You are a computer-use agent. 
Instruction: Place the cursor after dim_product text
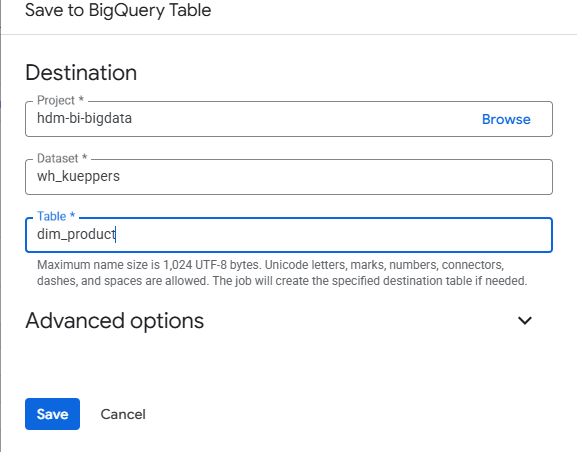click(x=116, y=234)
